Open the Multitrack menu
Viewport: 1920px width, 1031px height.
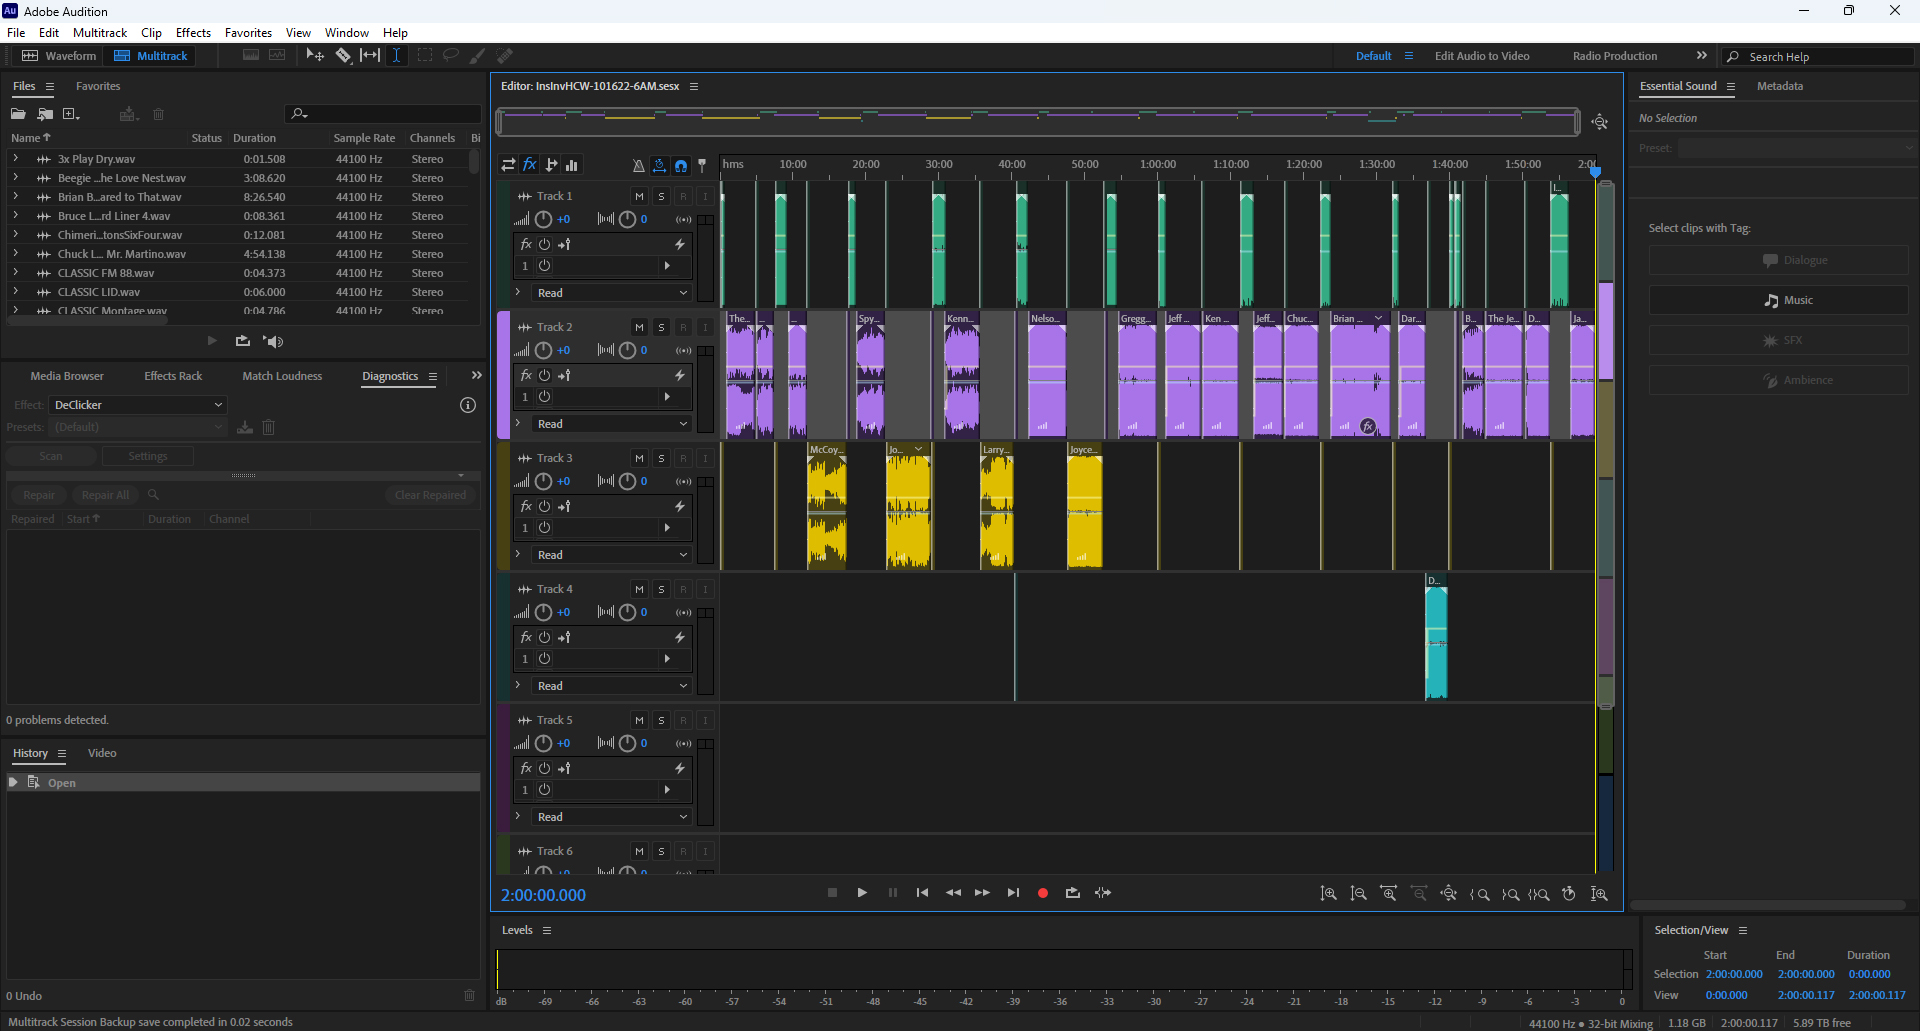click(100, 33)
